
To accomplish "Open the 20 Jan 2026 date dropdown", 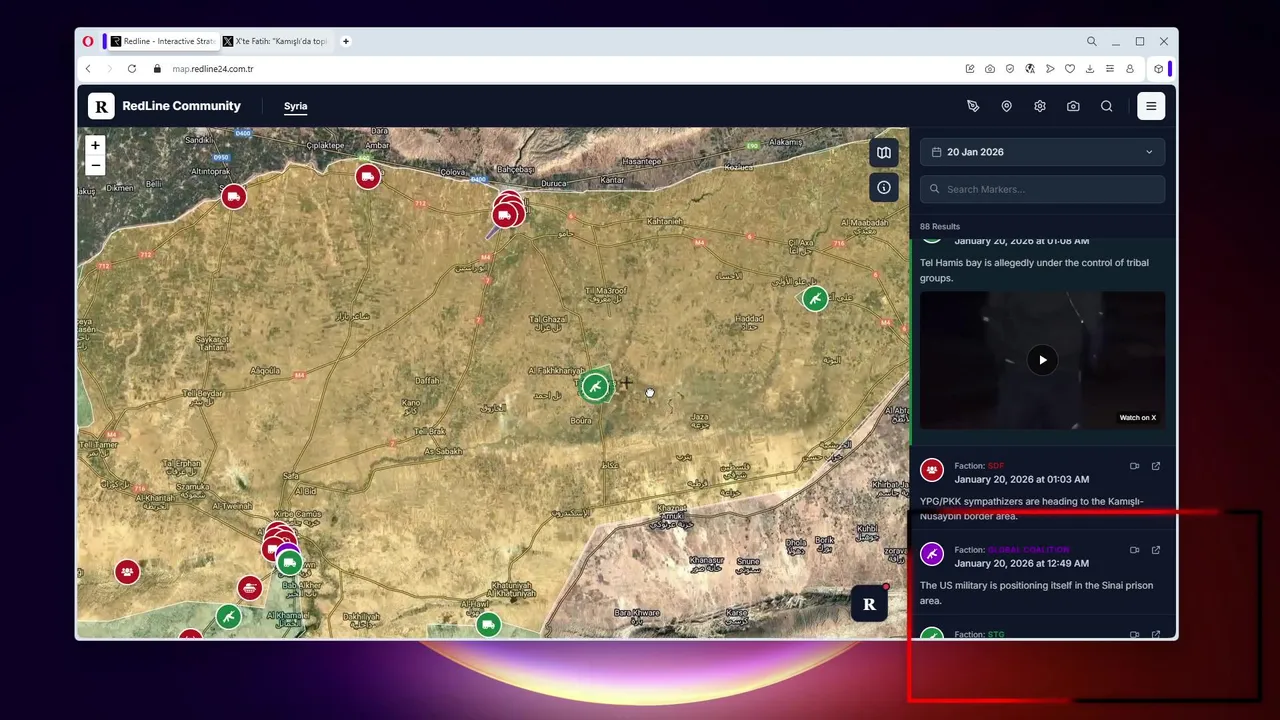I will (x=1042, y=152).
